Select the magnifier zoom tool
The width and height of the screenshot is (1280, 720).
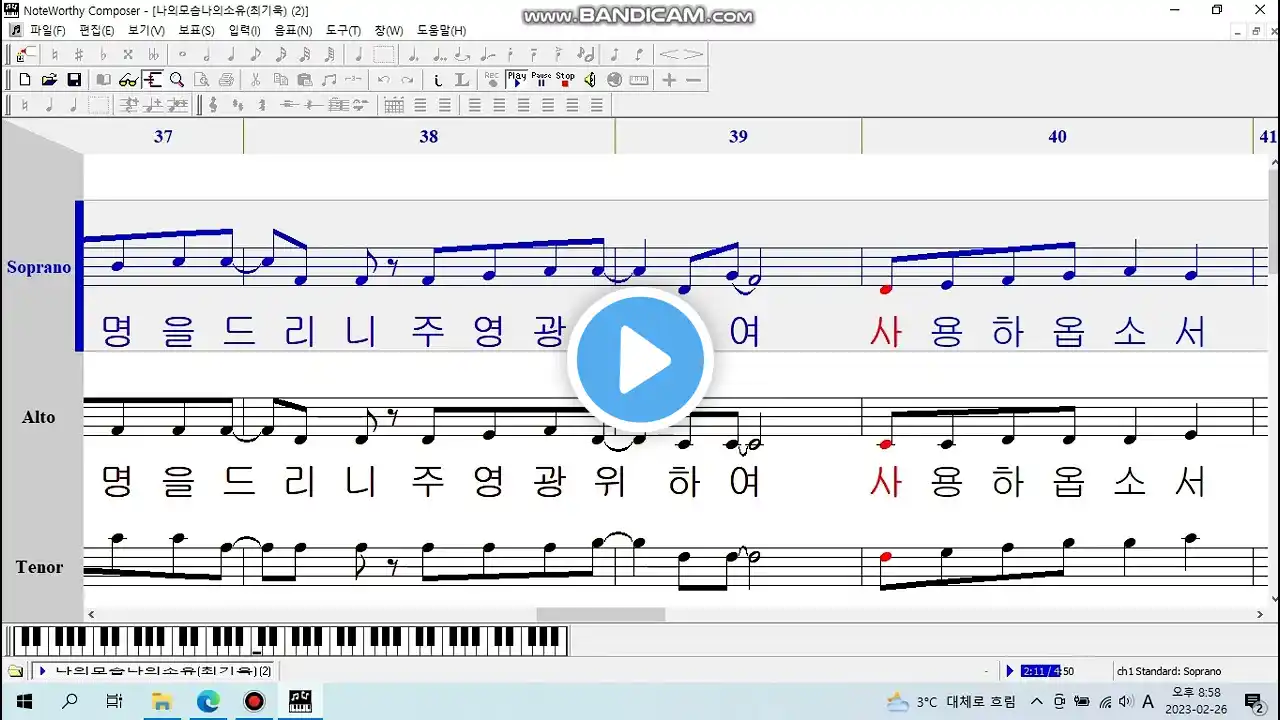click(177, 80)
